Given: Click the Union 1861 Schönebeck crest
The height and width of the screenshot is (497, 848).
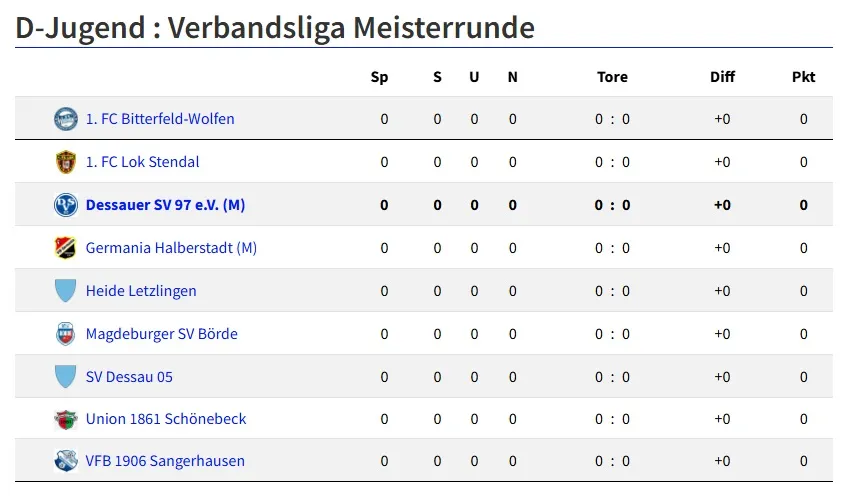Looking at the screenshot, I should tap(65, 419).
